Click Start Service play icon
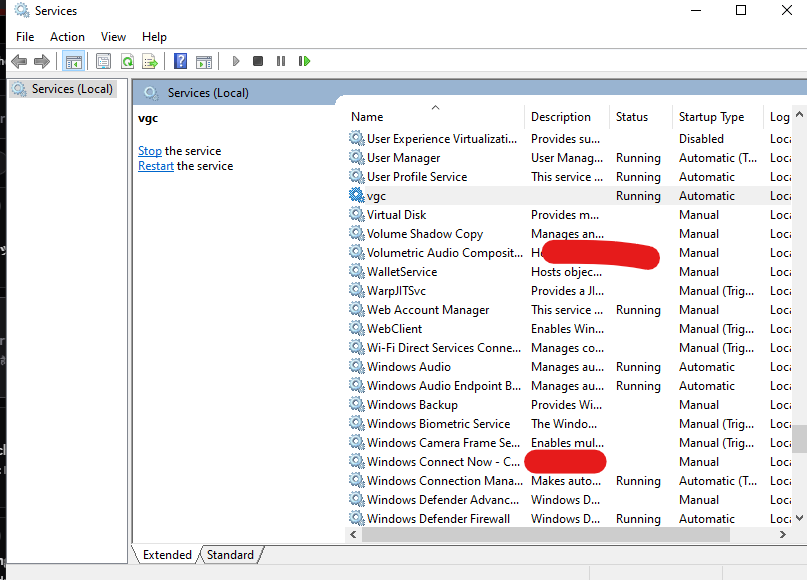 [x=236, y=61]
